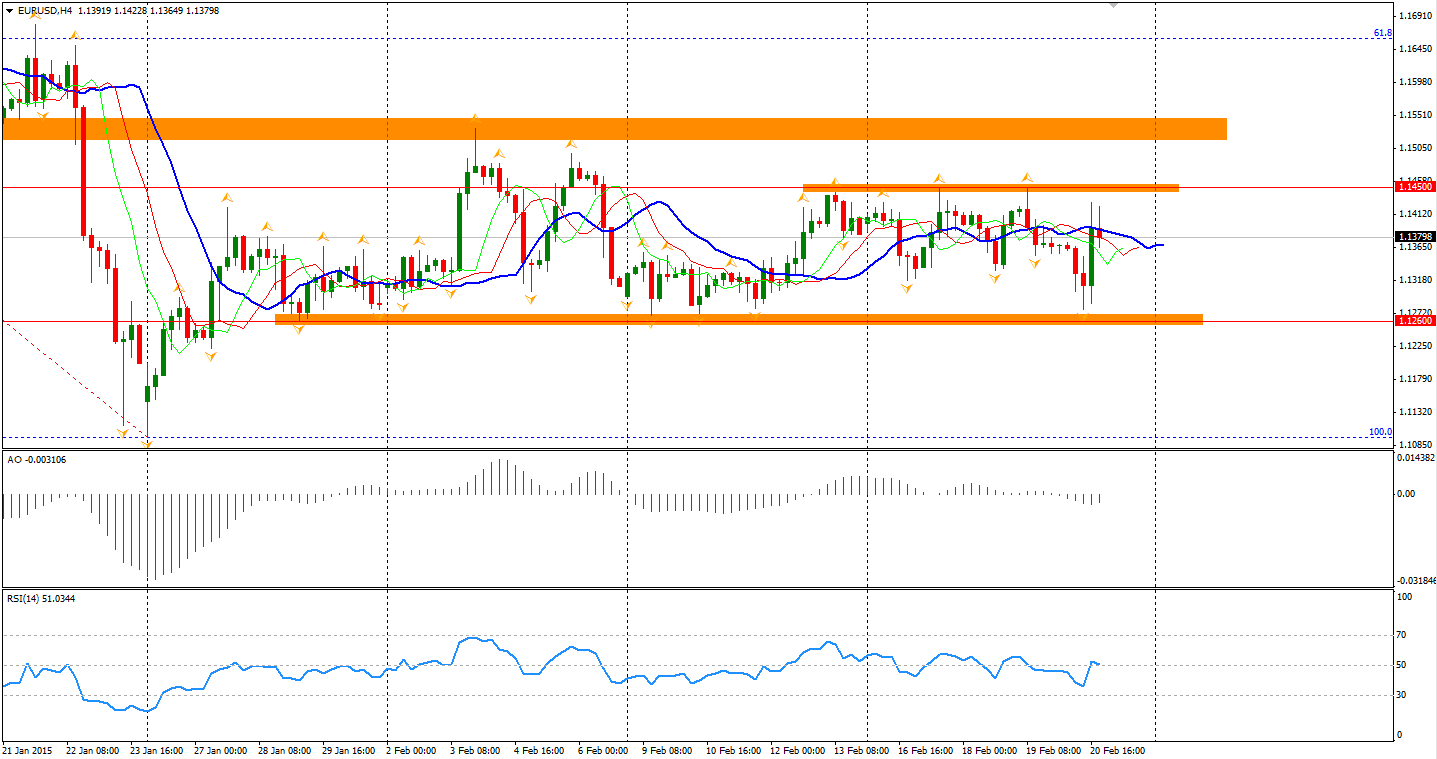Click the 1.10850 price axis label
This screenshot has width=1437, height=759.
click(1414, 444)
